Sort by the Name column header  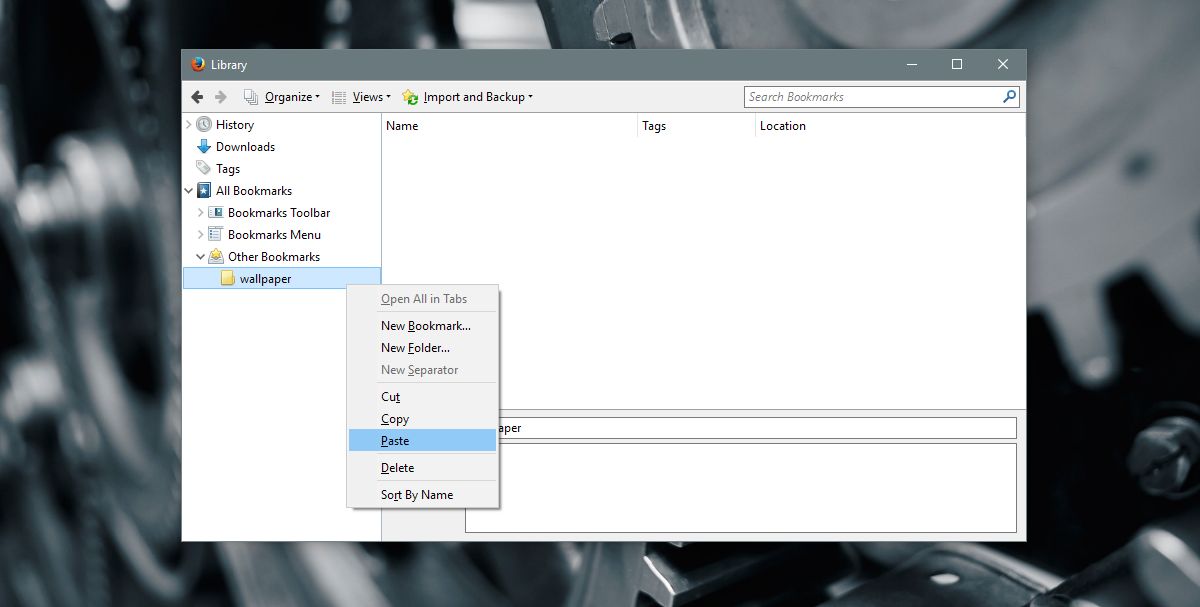tap(509, 126)
